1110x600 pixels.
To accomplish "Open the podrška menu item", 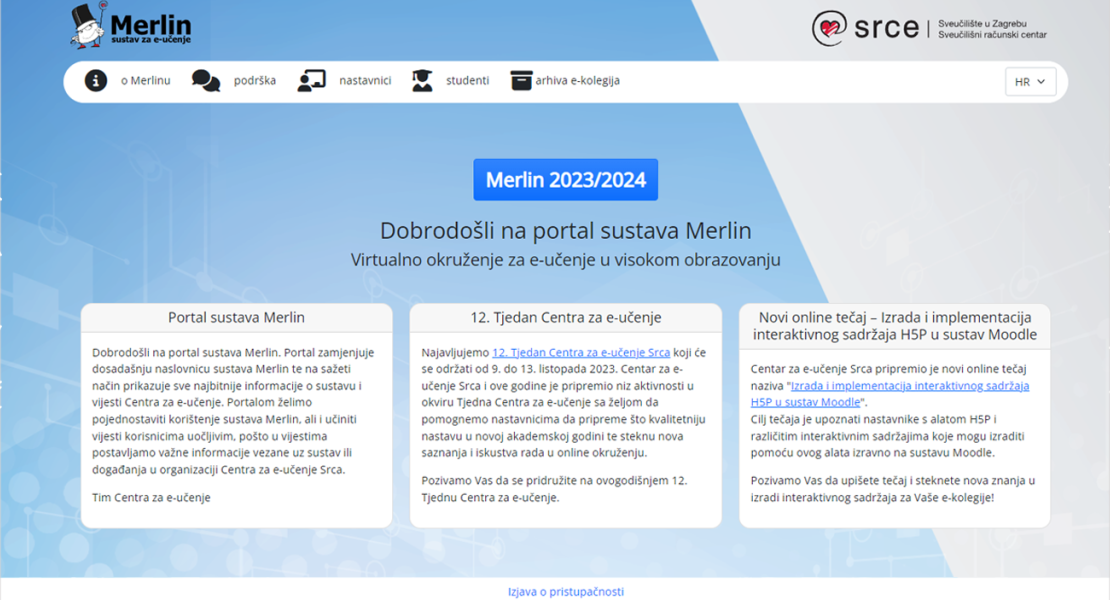I will click(x=255, y=81).
